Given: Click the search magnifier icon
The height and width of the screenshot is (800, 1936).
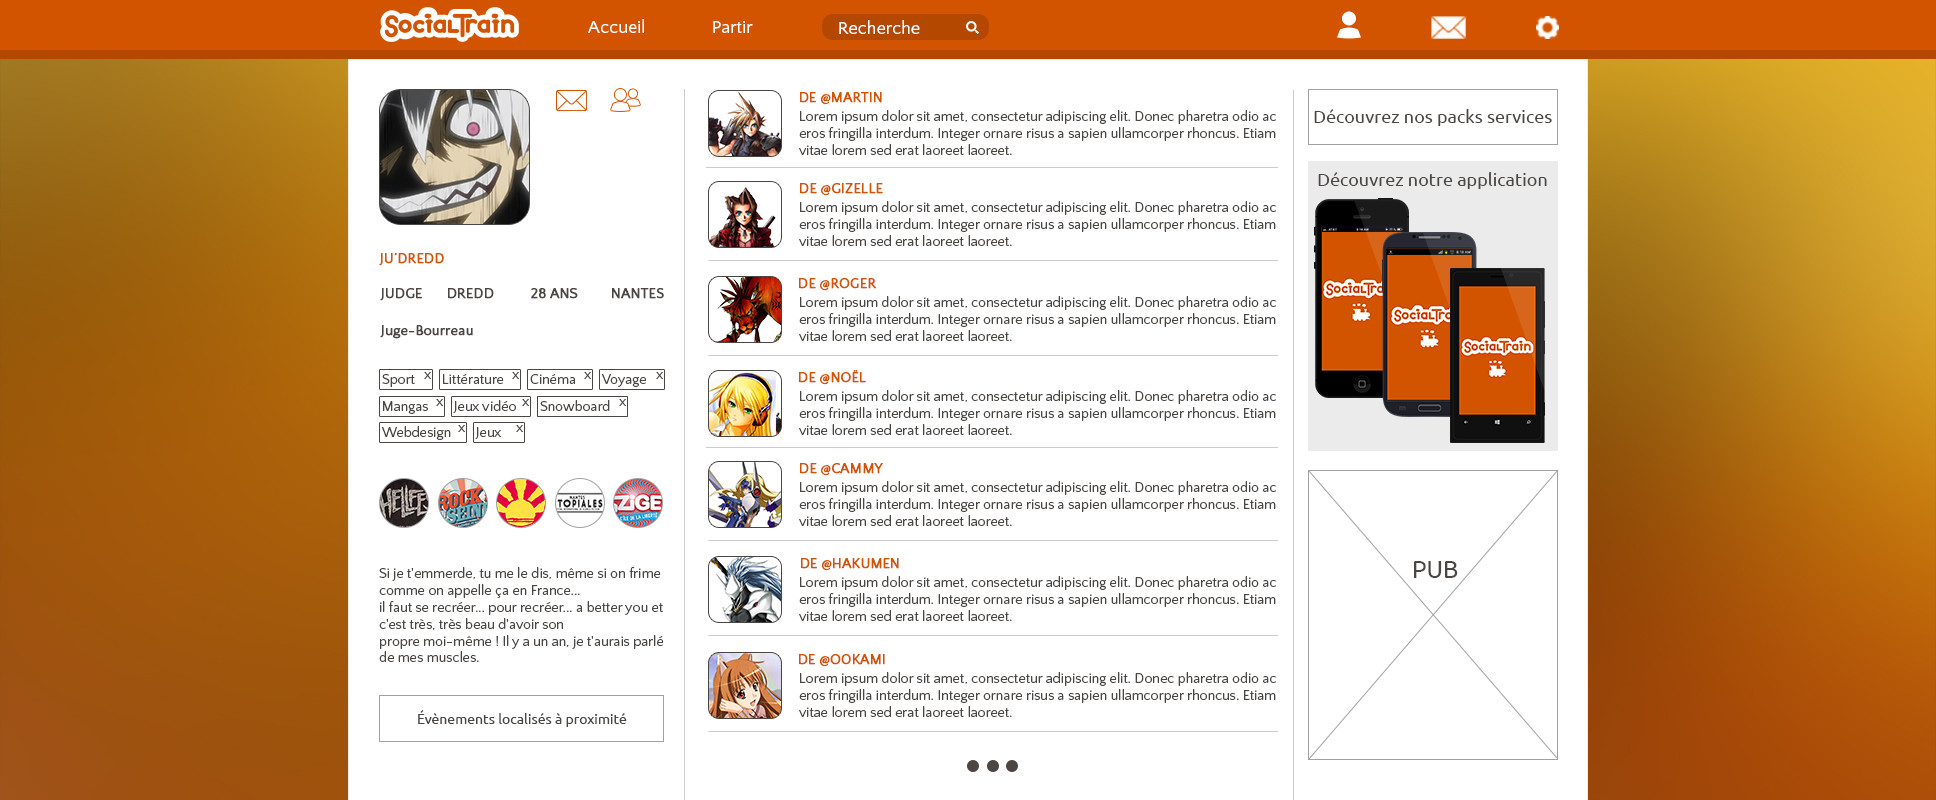Looking at the screenshot, I should click(x=972, y=27).
